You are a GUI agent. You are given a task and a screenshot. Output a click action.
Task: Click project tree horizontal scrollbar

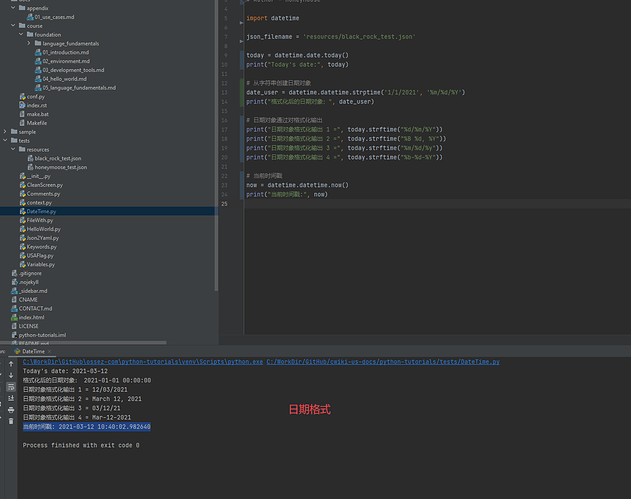pyautogui.click(x=83, y=343)
